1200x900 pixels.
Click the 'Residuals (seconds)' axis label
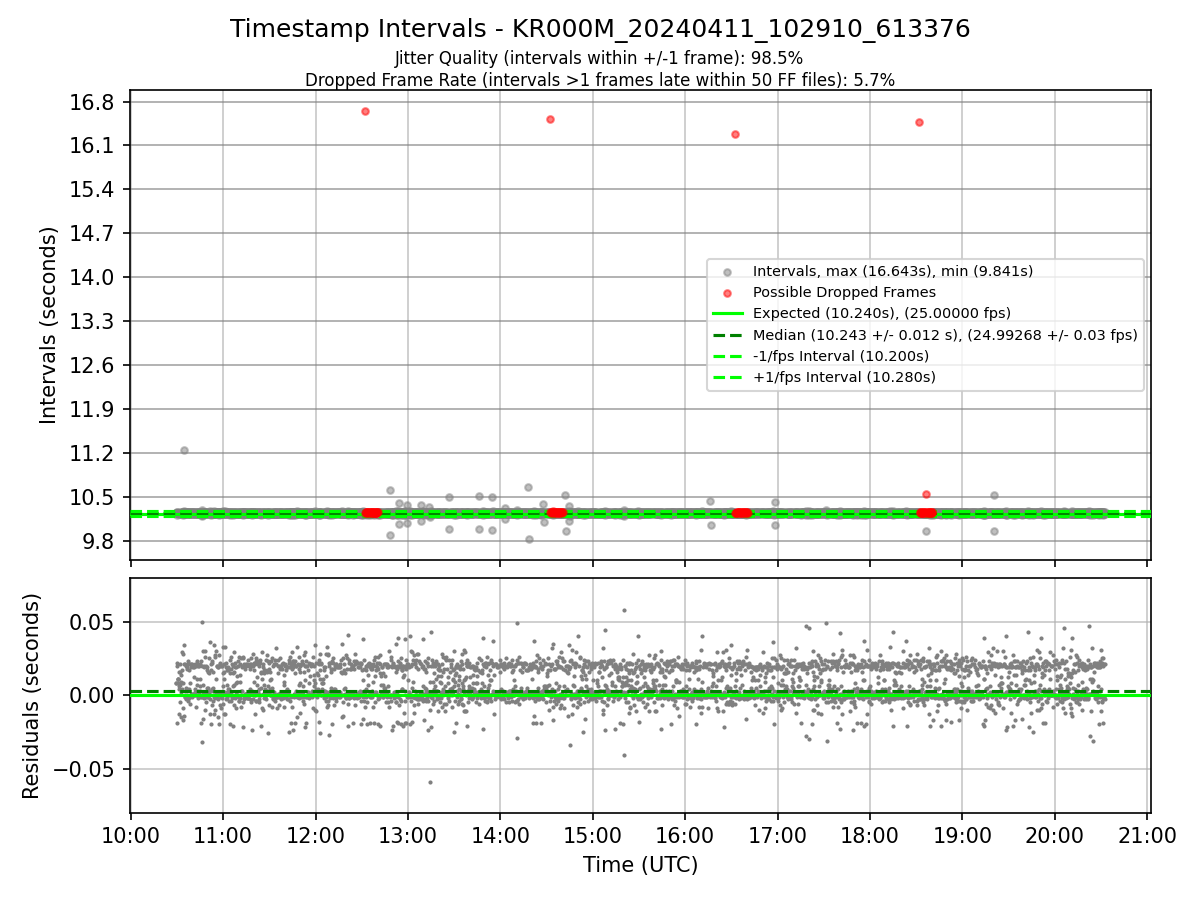click(32, 696)
